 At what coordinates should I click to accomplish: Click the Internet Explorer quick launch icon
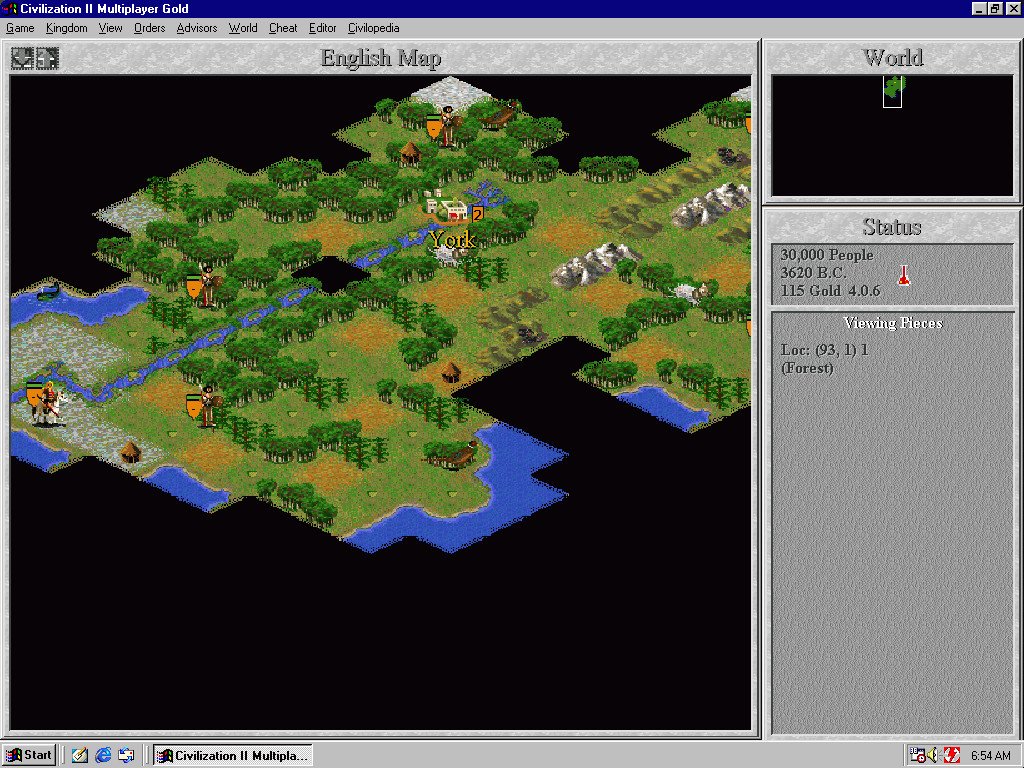(103, 755)
